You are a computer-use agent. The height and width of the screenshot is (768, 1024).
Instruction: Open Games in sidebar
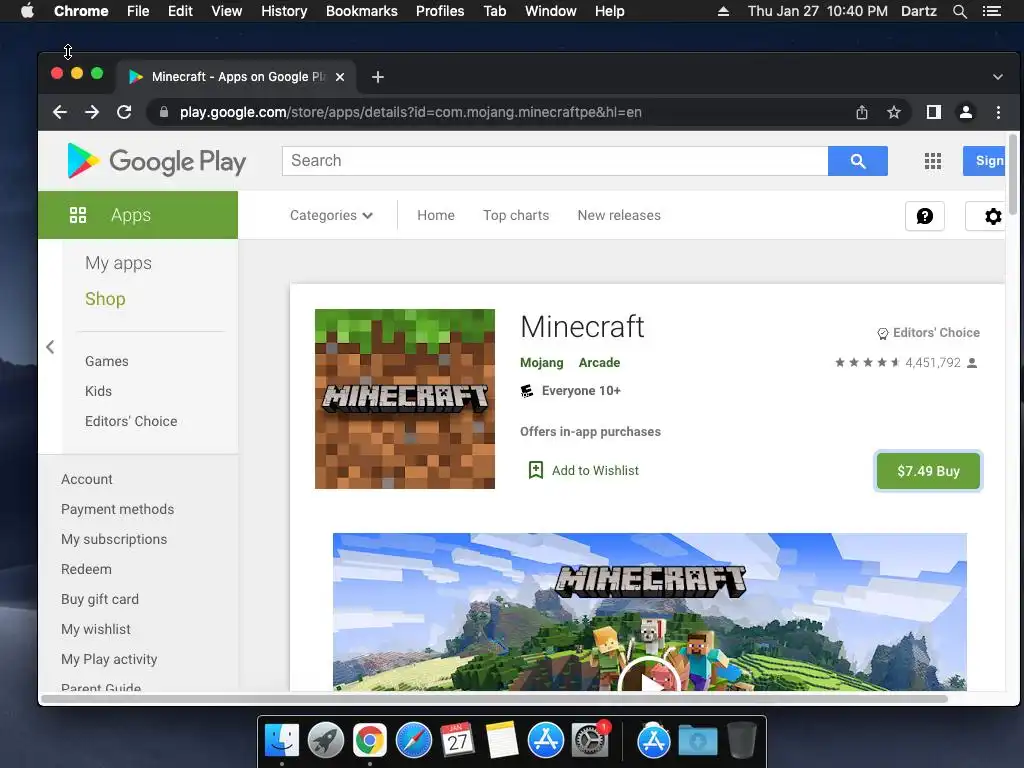(x=106, y=361)
